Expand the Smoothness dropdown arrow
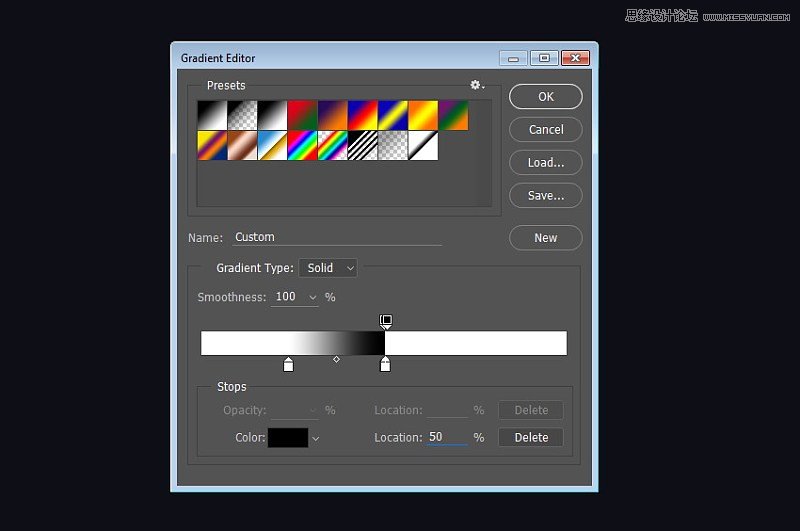This screenshot has height=531, width=800. tap(313, 297)
